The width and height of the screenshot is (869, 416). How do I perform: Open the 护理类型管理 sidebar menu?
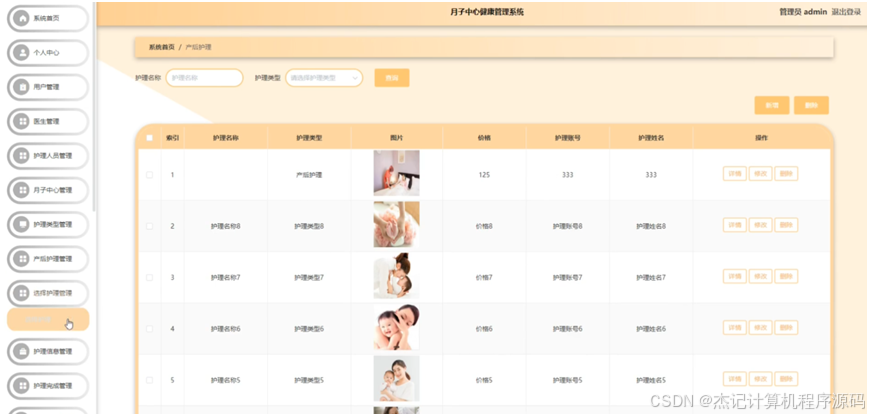[48, 224]
